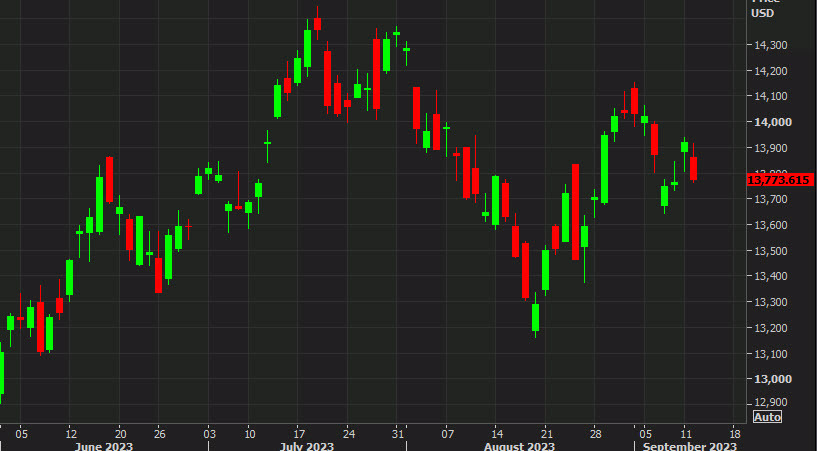Click the 13,900 price axis label
Viewport: 817px width, 451px height.
tap(771, 148)
